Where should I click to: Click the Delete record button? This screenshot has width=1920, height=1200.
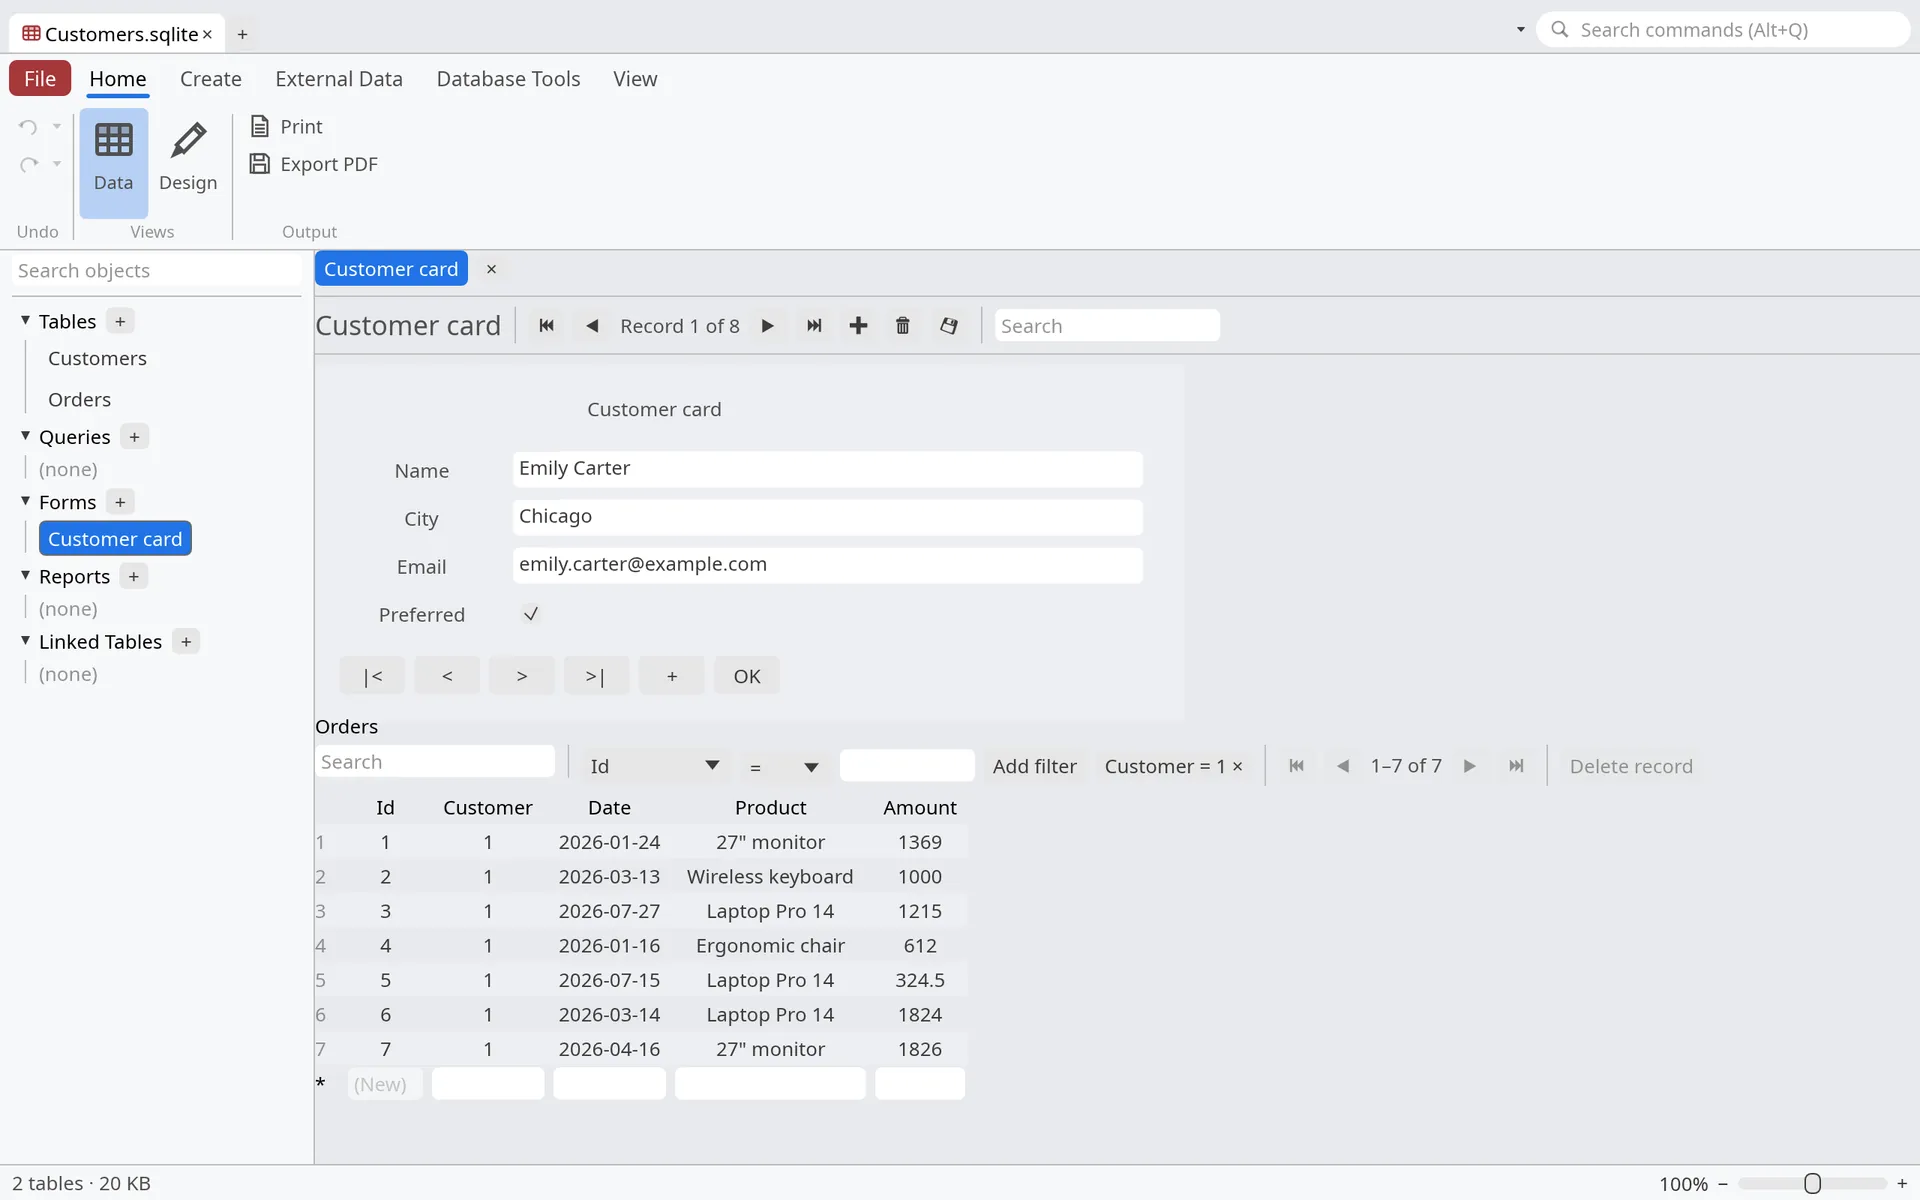(x=1631, y=766)
